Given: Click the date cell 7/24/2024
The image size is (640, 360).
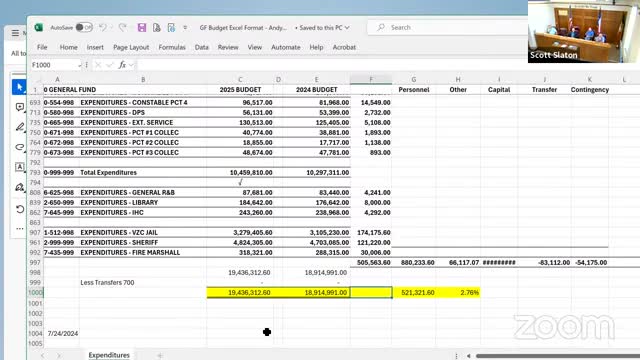Looking at the screenshot, I should 62,333.
